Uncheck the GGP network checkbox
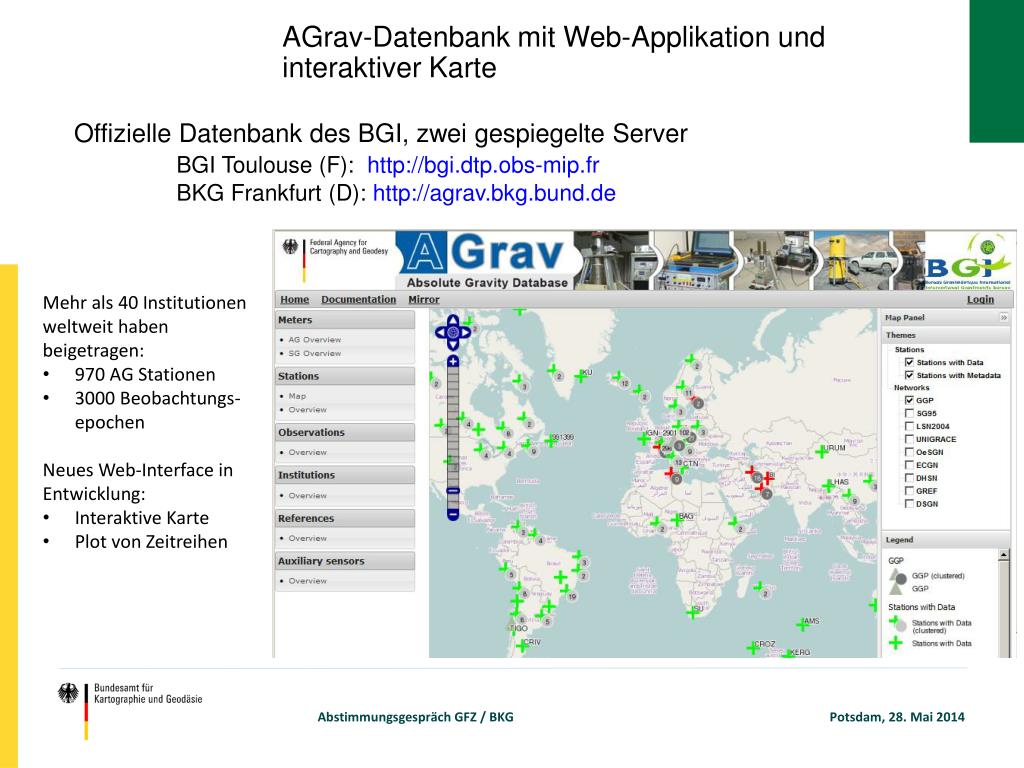1024x768 pixels. (909, 400)
